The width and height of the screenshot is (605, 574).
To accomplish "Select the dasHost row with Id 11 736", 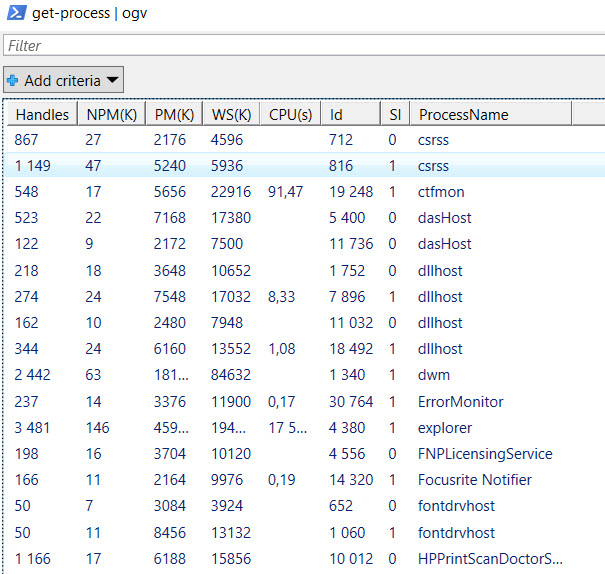I will pos(305,244).
